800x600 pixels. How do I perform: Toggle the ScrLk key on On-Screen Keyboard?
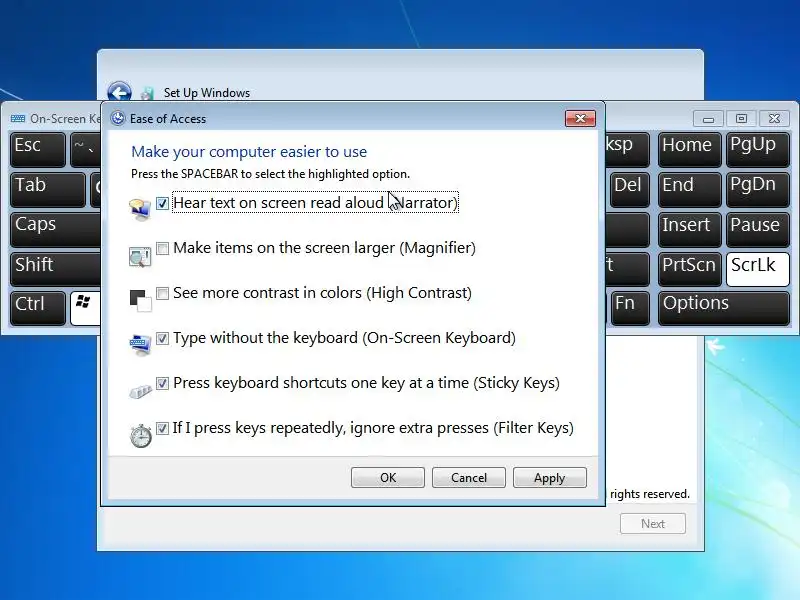[x=758, y=269]
